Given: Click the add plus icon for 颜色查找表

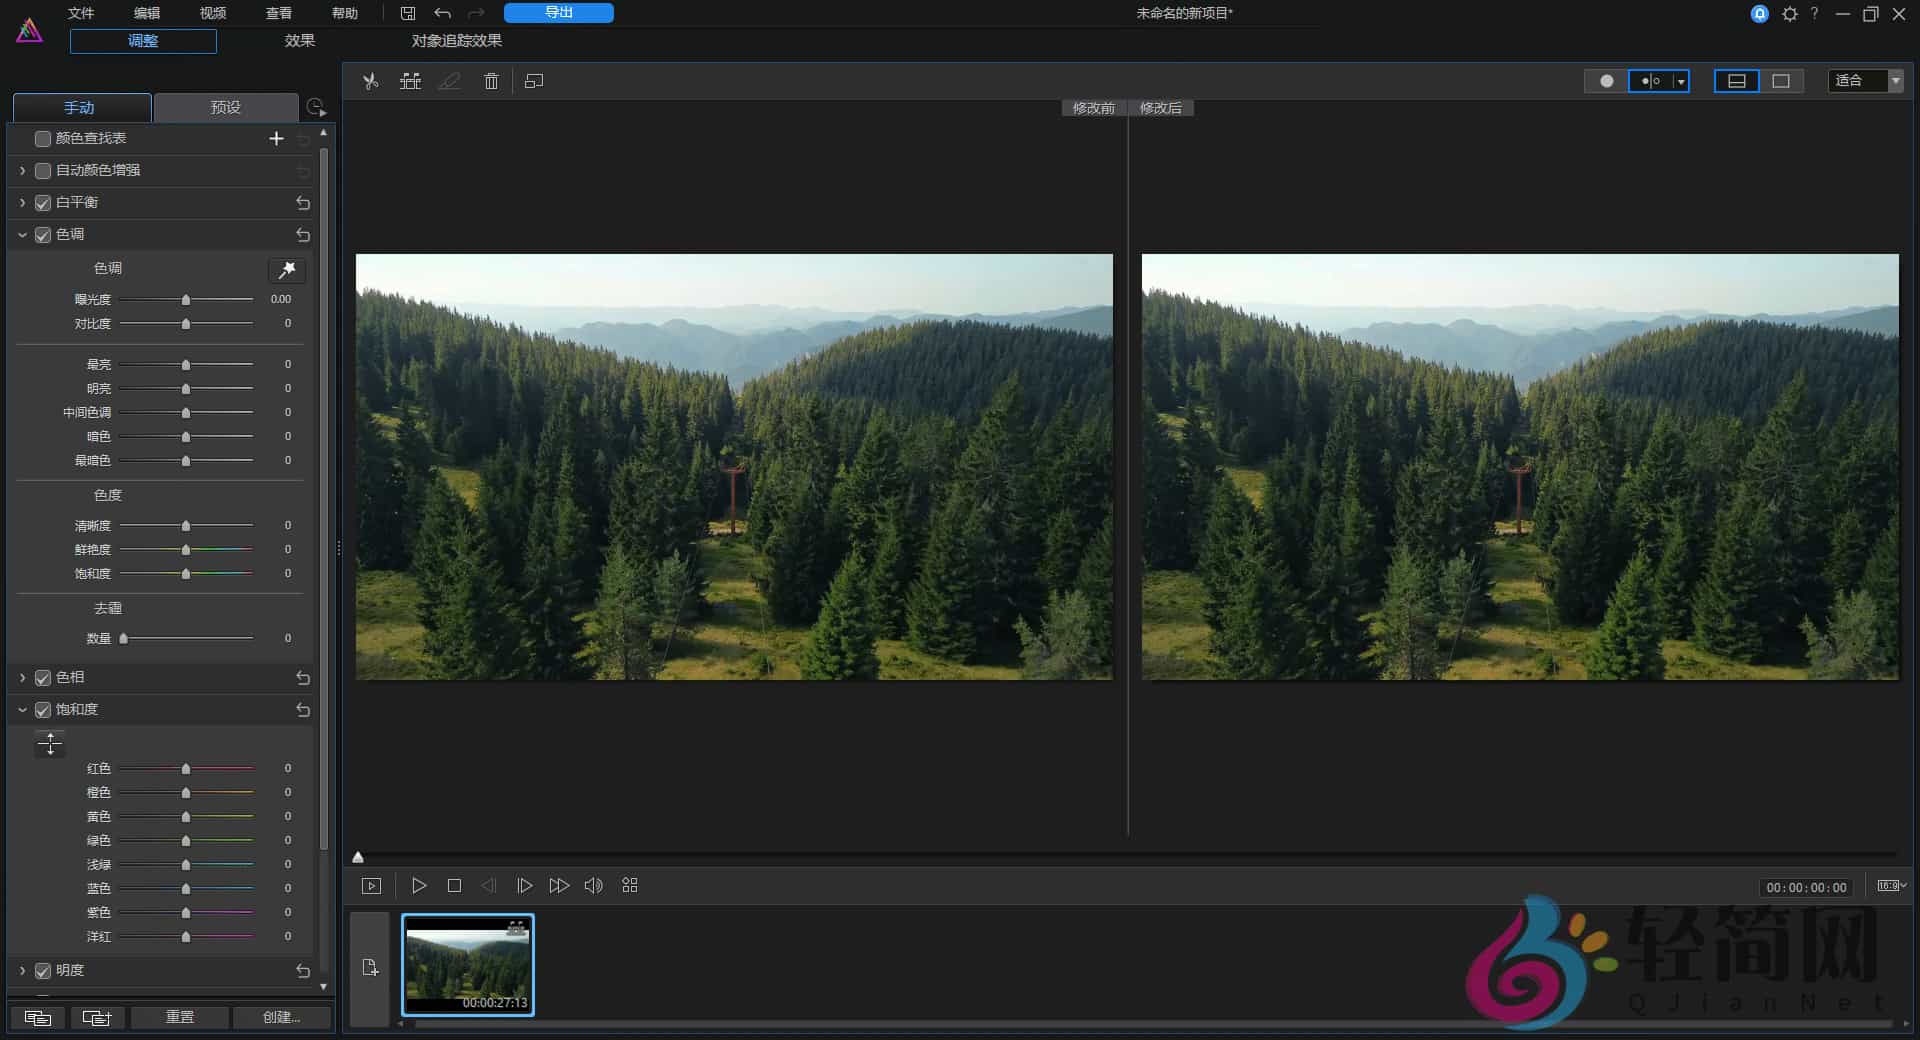Looking at the screenshot, I should [277, 139].
